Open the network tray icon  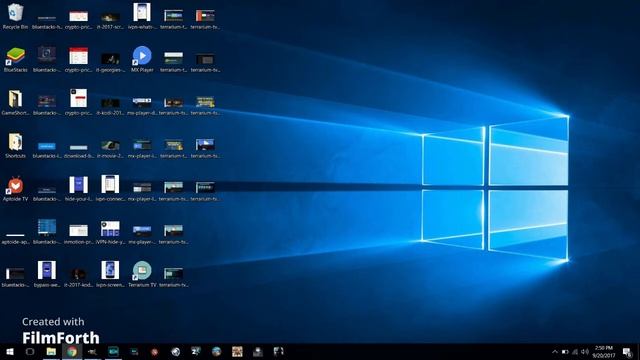click(575, 351)
